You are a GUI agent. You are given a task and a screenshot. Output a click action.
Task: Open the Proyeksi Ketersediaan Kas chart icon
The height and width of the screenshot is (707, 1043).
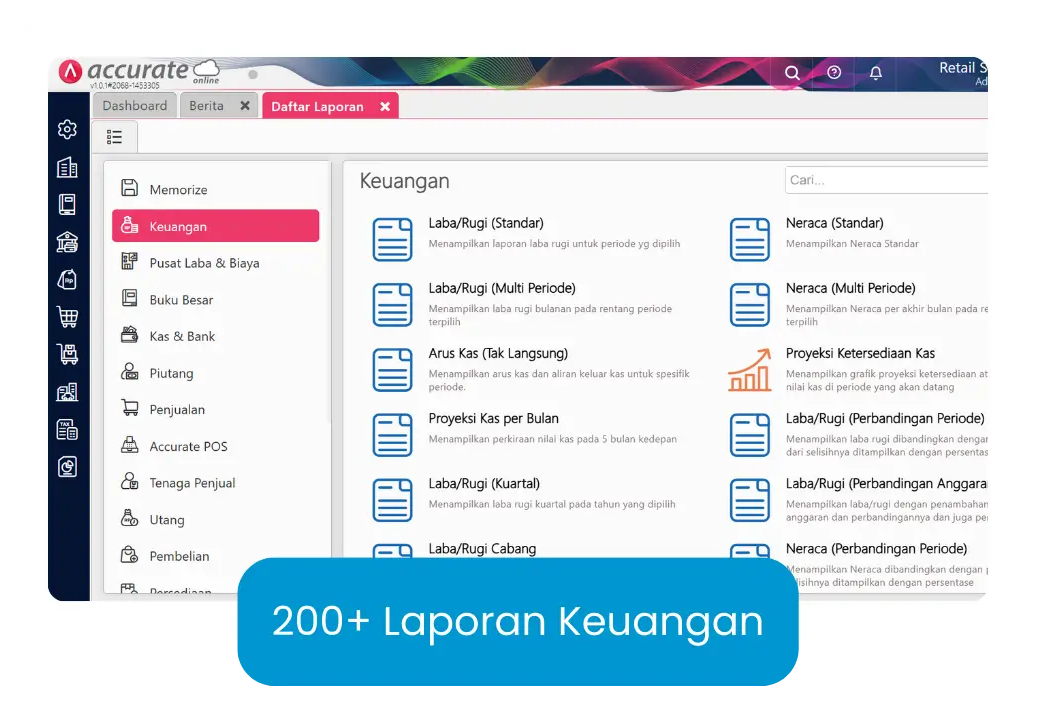pos(749,370)
